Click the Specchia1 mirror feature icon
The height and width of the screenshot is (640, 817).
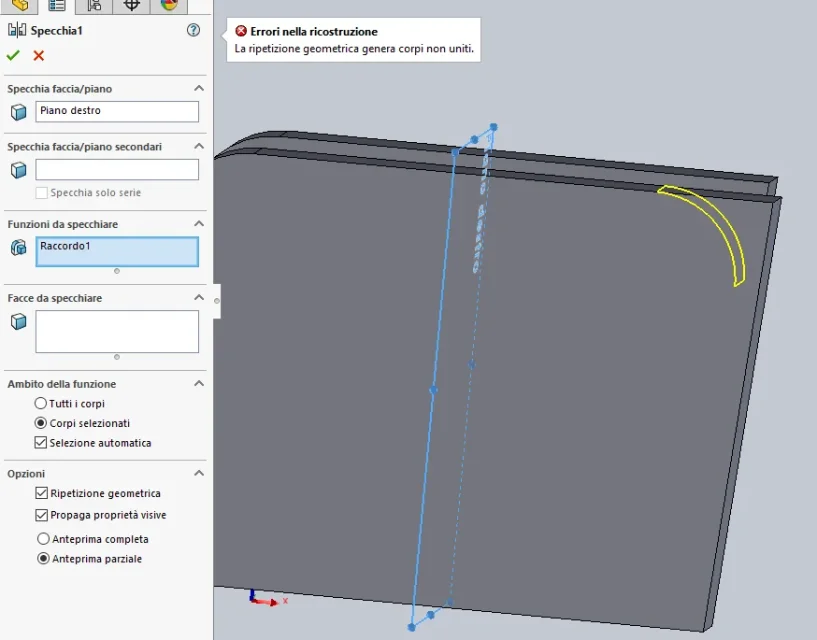coord(17,30)
